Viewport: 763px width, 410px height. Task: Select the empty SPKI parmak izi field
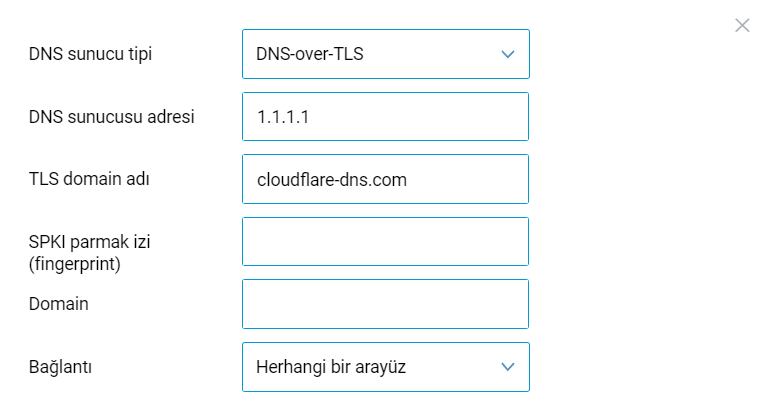coord(385,242)
